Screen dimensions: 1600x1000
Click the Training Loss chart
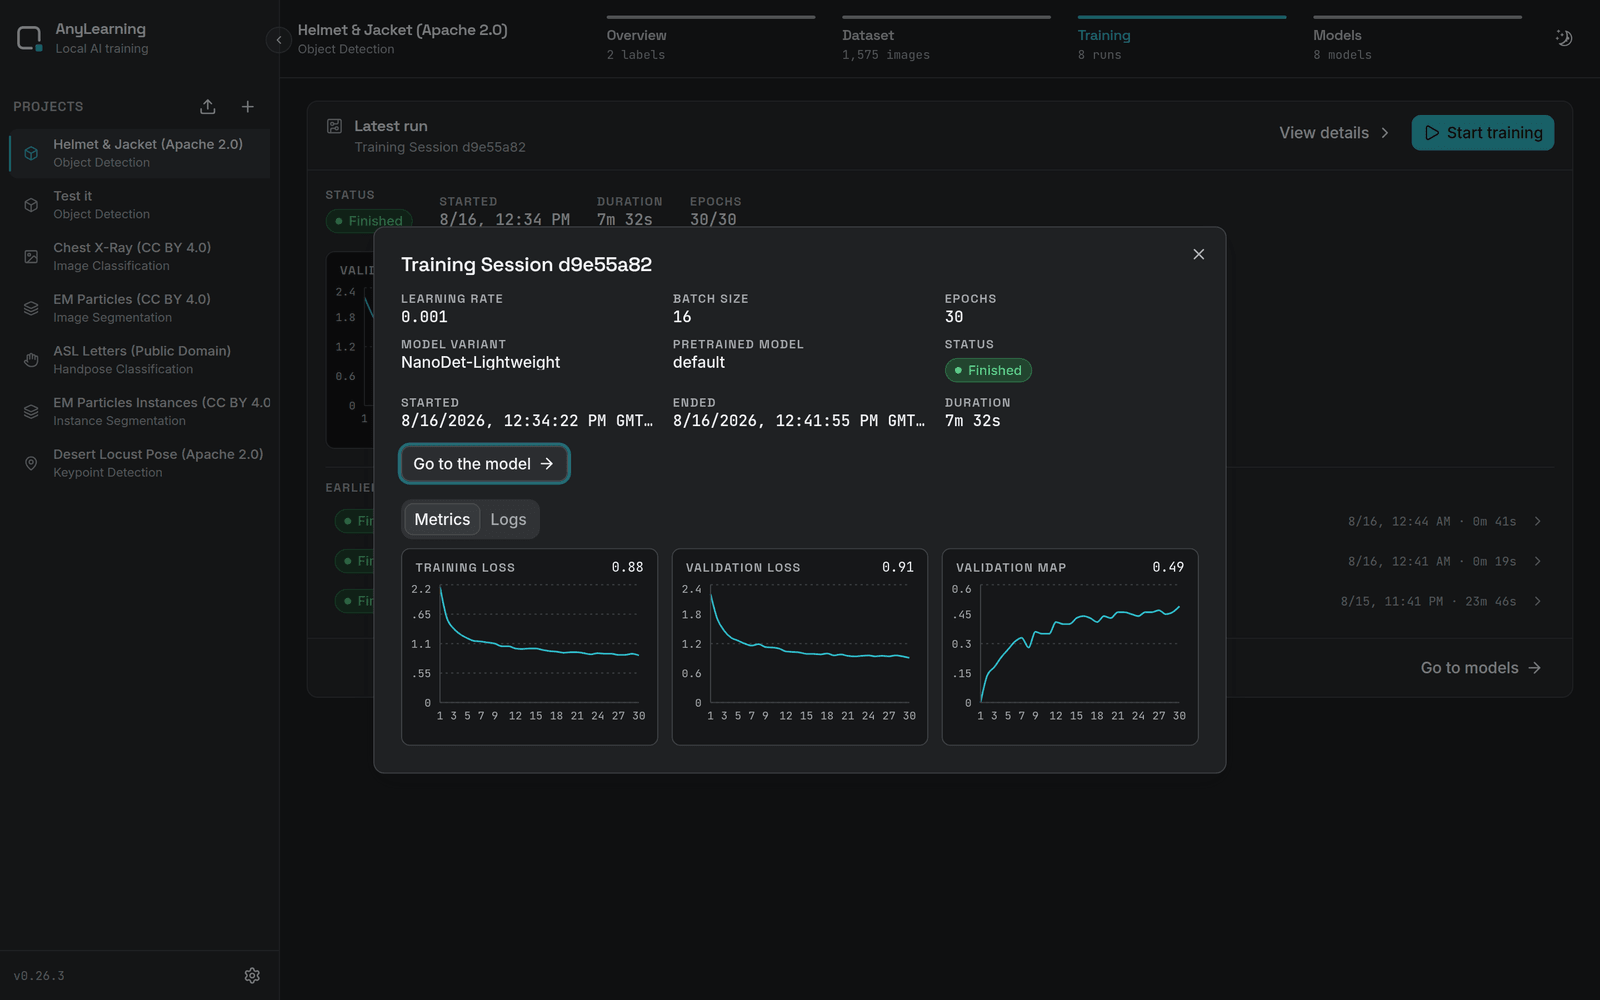(529, 647)
